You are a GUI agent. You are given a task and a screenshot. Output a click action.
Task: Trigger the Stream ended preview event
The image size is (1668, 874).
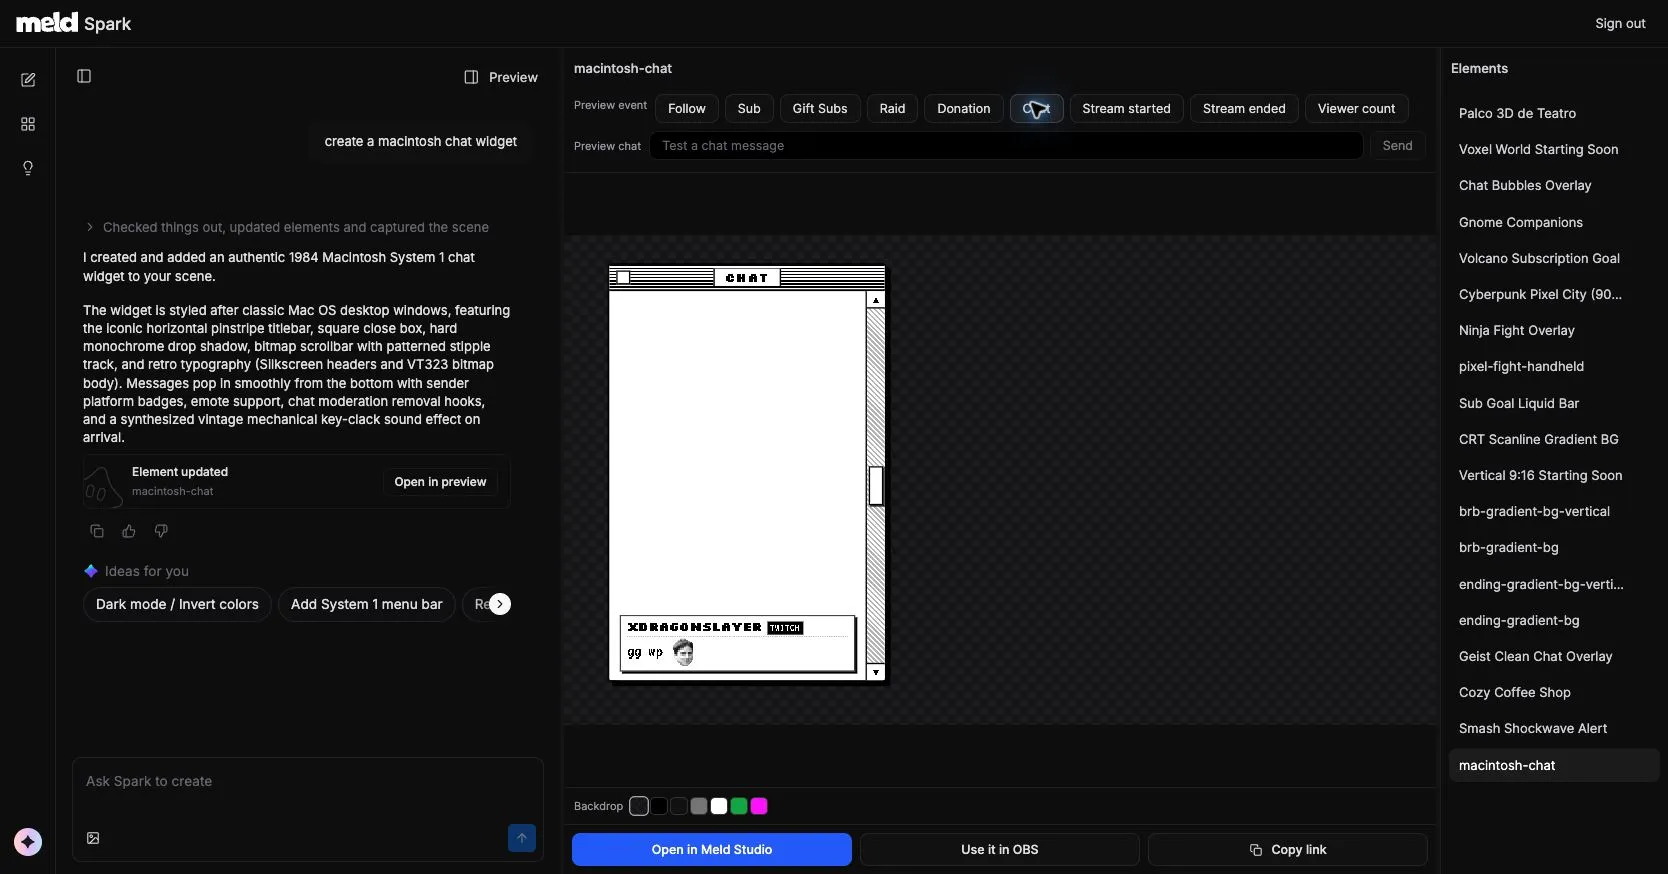click(x=1244, y=109)
